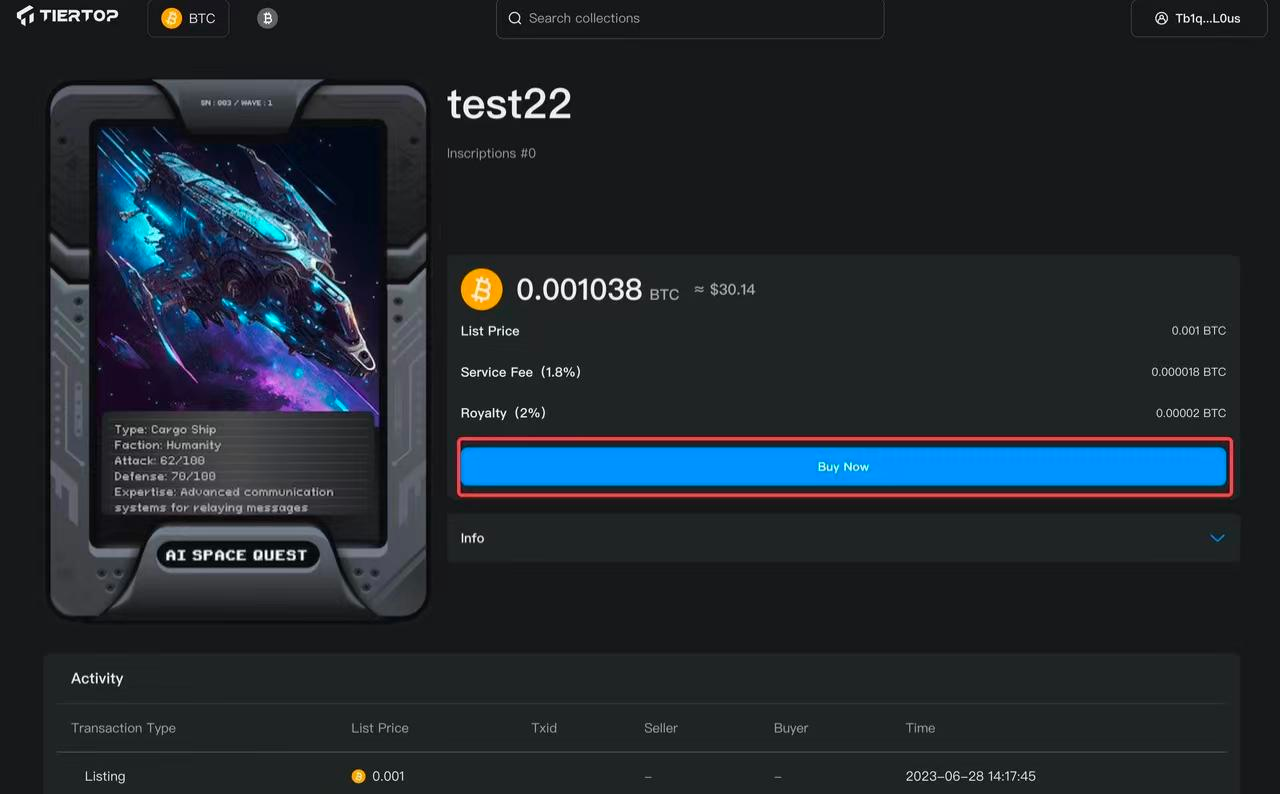This screenshot has height=794, width=1280.
Task: Click the Time column header
Action: pos(920,728)
